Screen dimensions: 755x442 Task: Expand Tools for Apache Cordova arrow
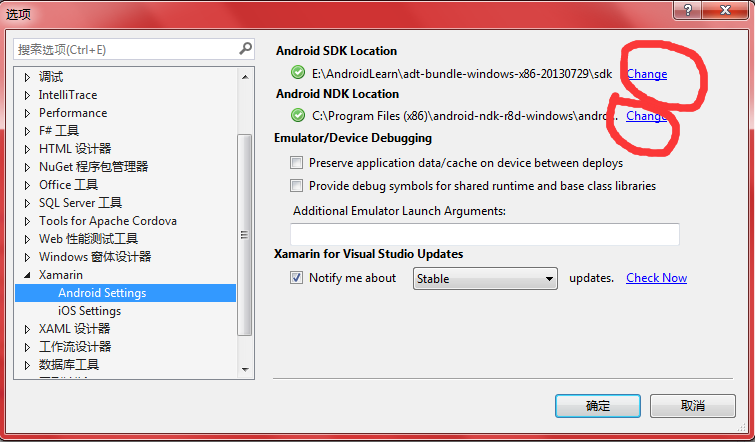tap(27, 221)
